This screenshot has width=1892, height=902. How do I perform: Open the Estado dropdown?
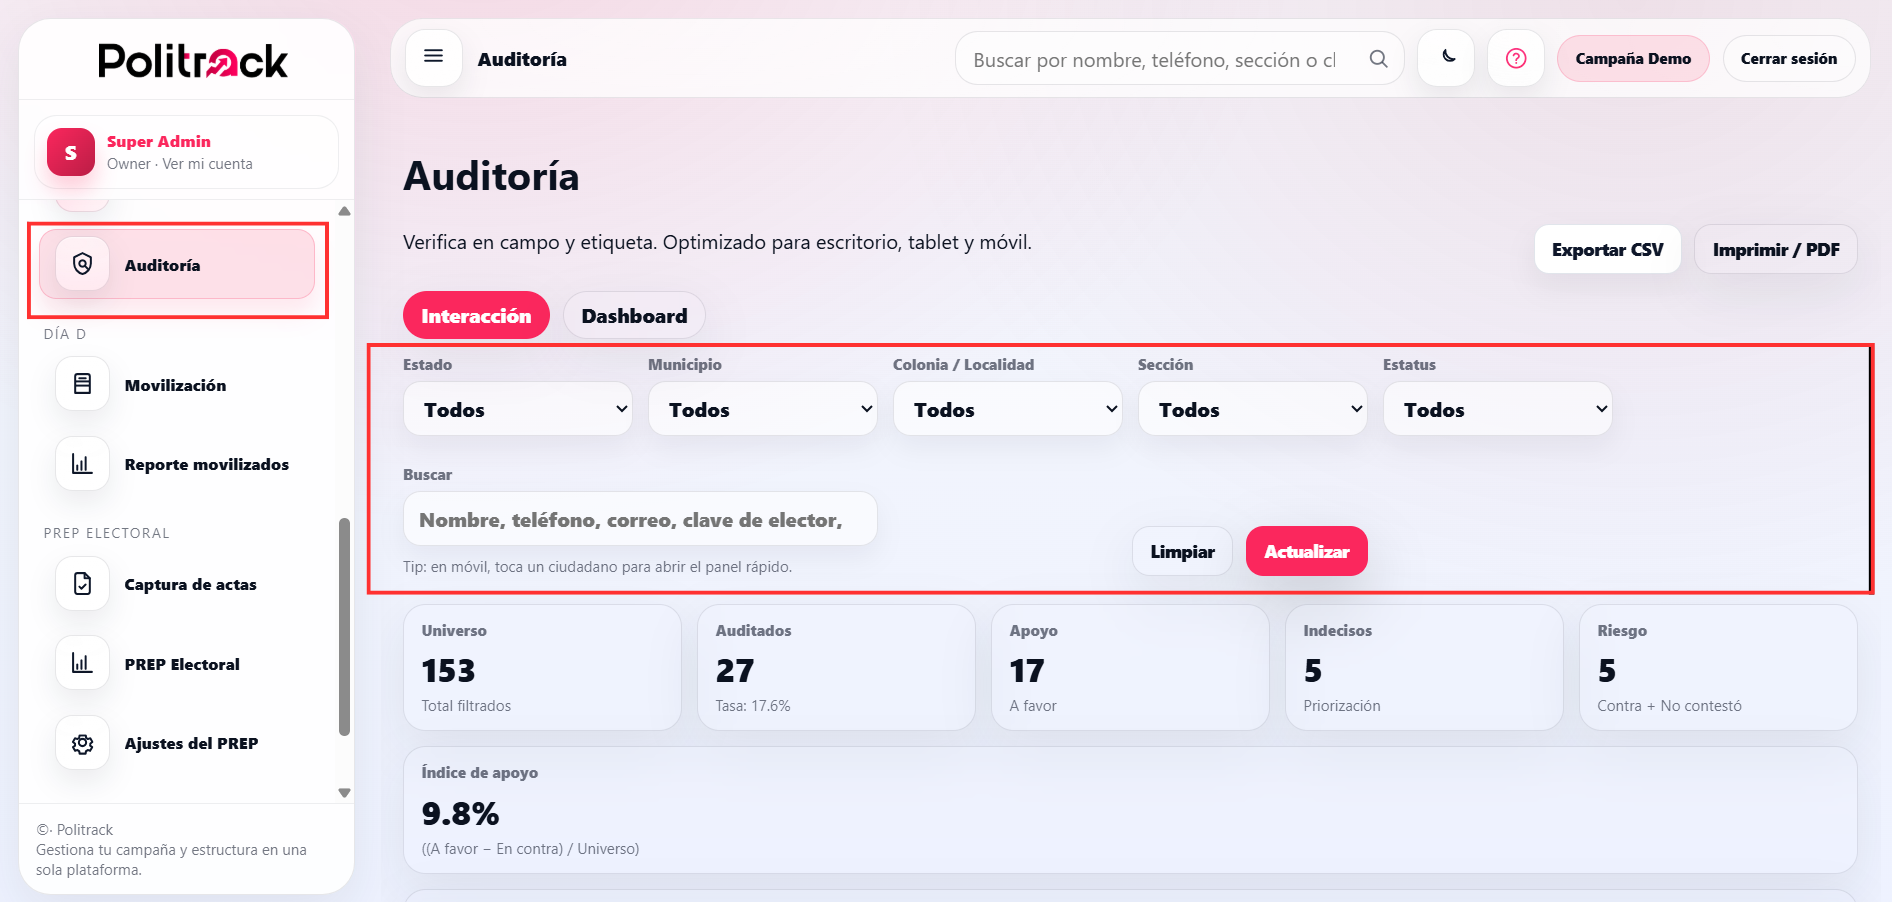click(x=517, y=409)
